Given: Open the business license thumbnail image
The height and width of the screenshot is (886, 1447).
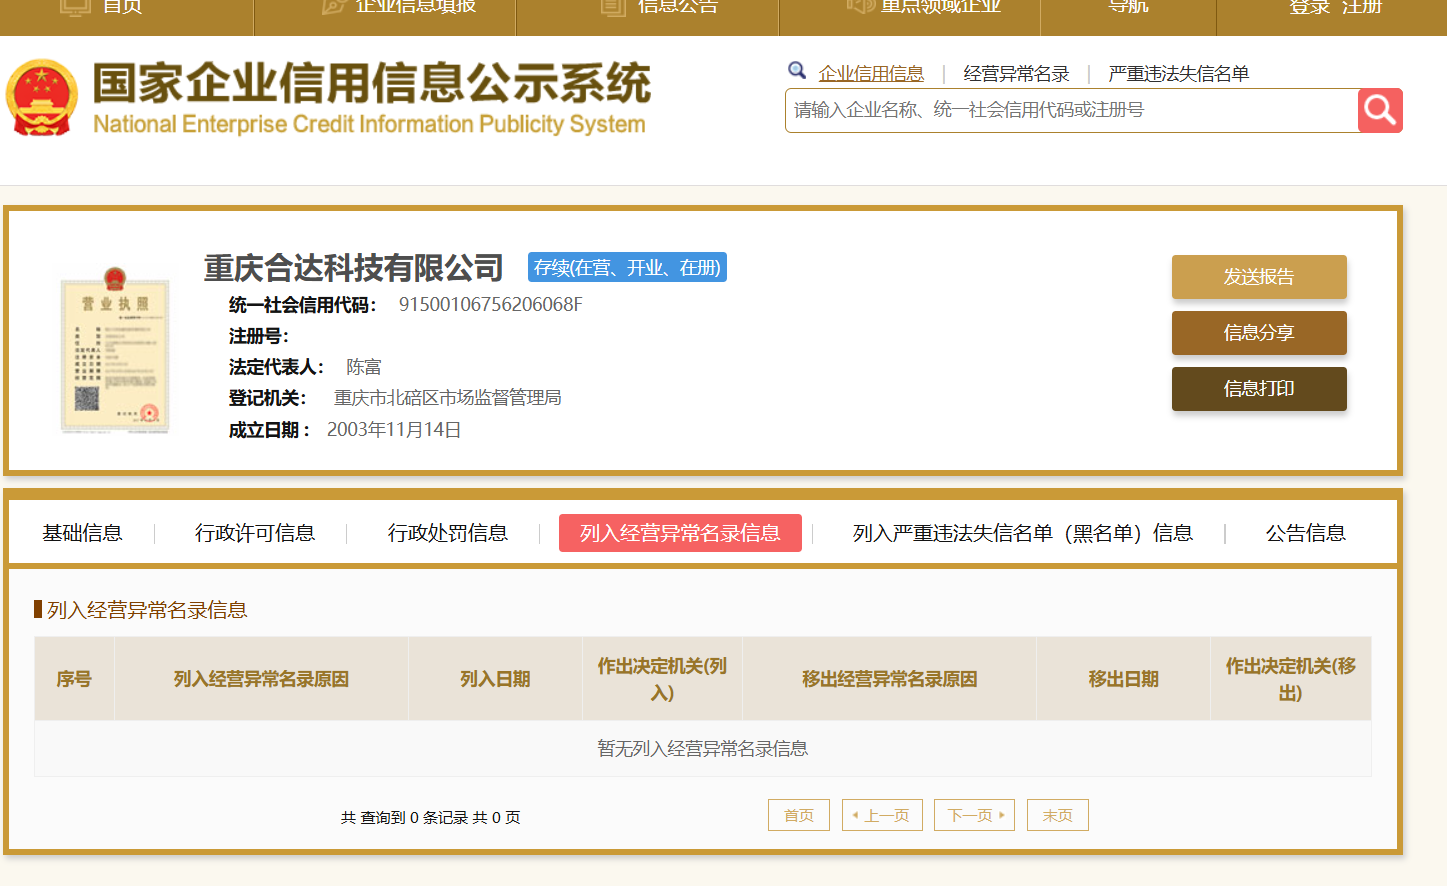Looking at the screenshot, I should (115, 350).
